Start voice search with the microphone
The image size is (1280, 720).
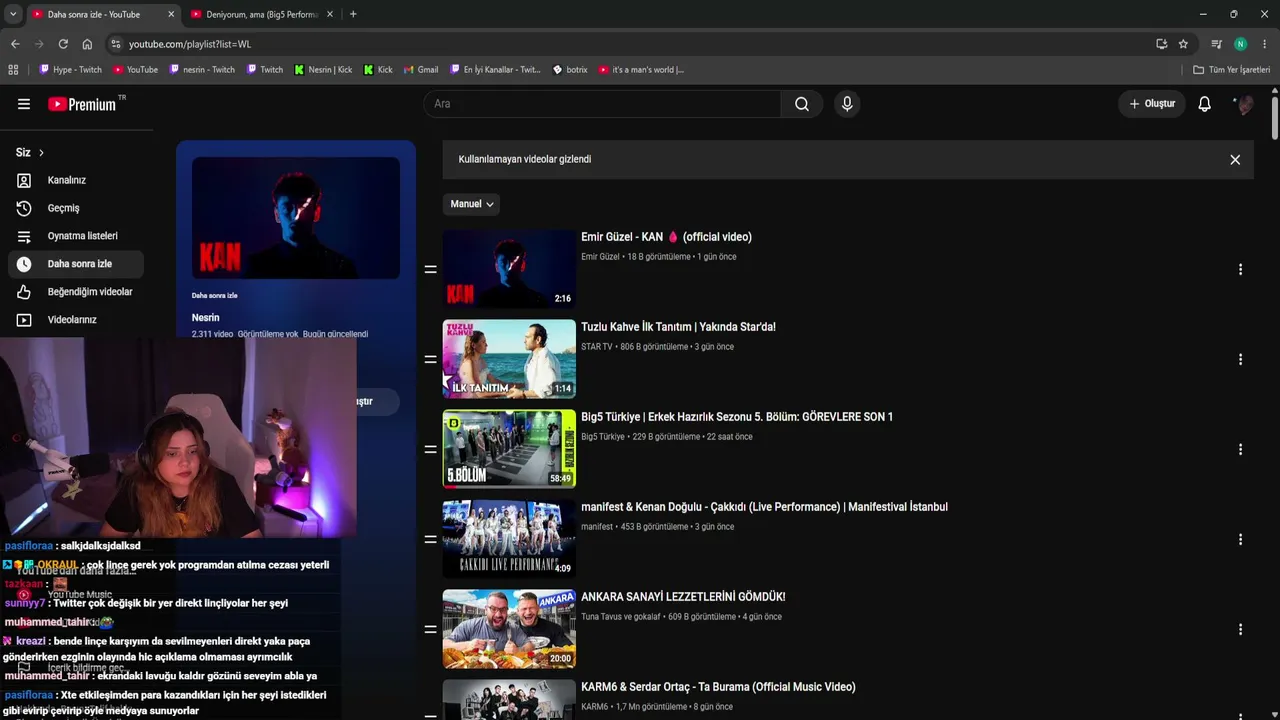click(x=847, y=104)
